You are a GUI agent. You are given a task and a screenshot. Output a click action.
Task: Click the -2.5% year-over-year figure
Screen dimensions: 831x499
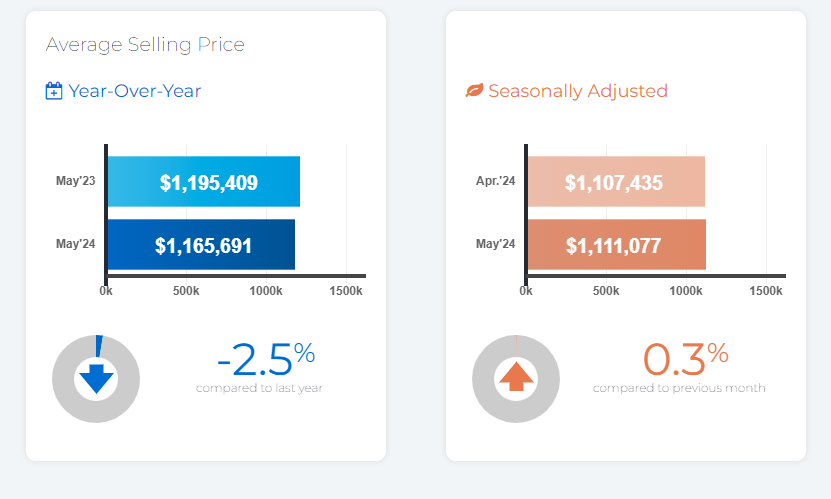coord(265,357)
